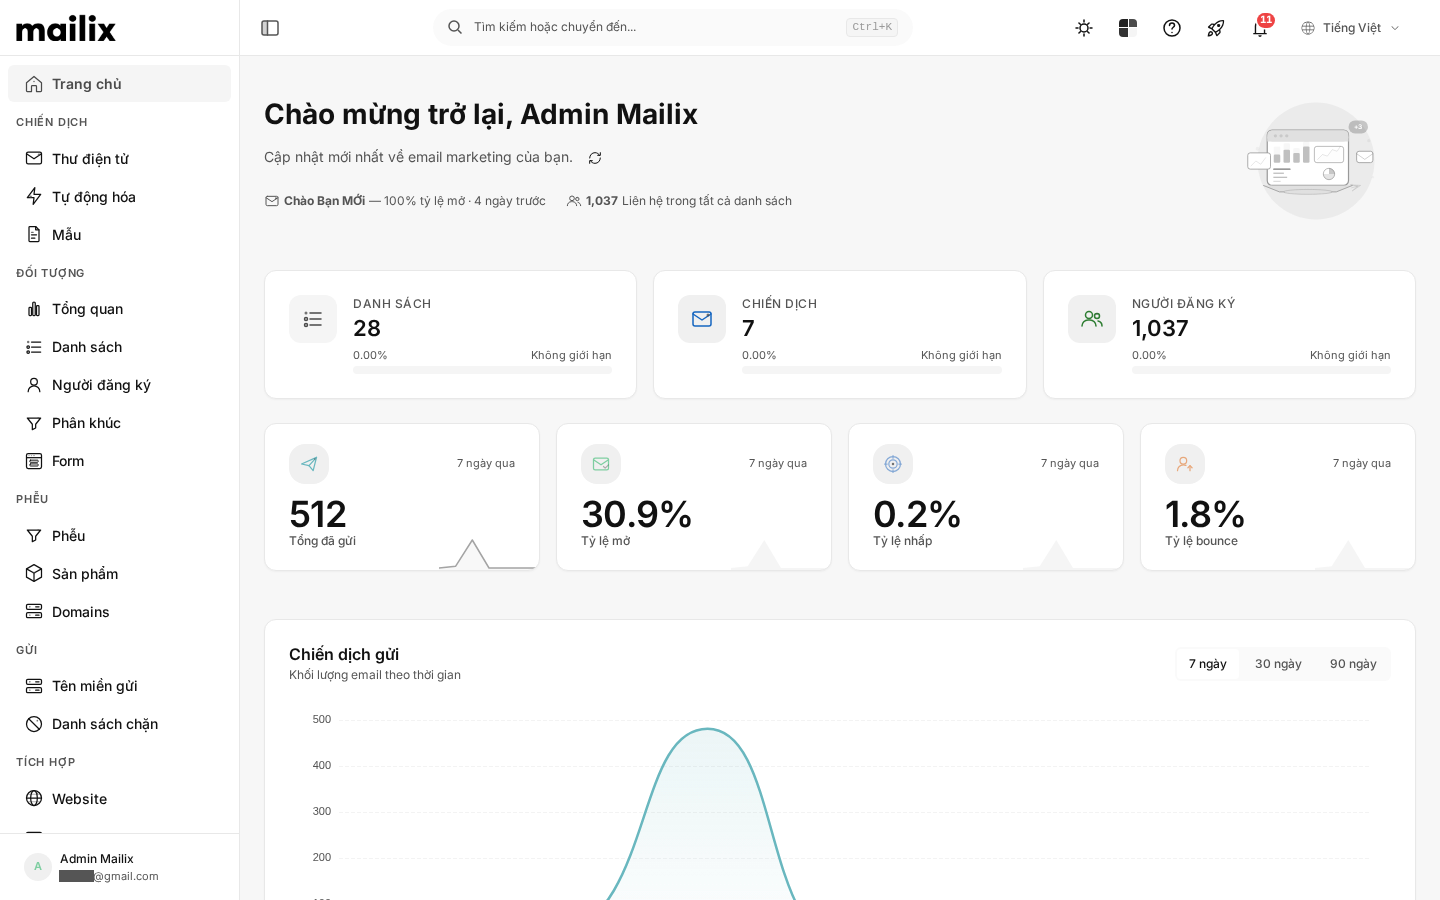Open Website integration in the sidebar
The image size is (1440, 900).
point(119,799)
